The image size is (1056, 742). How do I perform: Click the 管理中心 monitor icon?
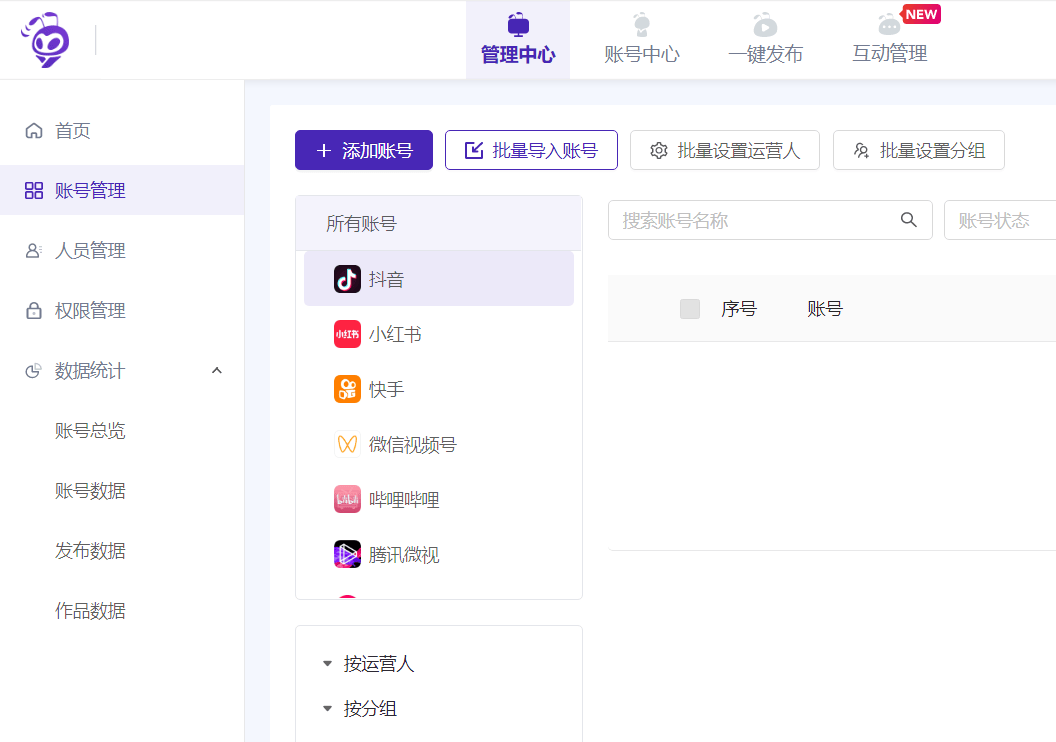coord(518,25)
